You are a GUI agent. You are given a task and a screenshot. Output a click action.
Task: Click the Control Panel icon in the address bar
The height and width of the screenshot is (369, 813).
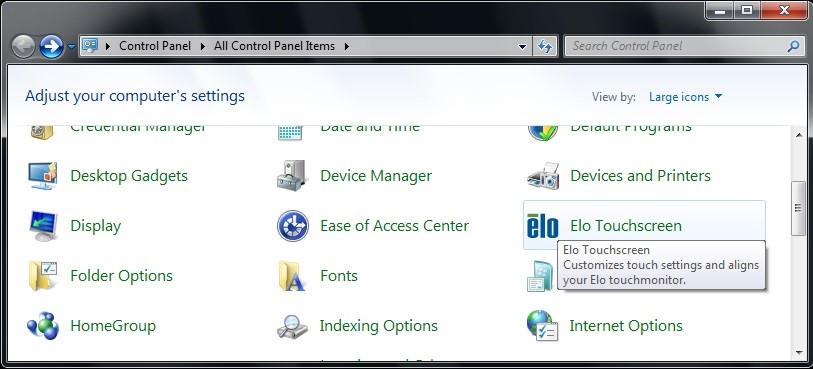coord(90,46)
